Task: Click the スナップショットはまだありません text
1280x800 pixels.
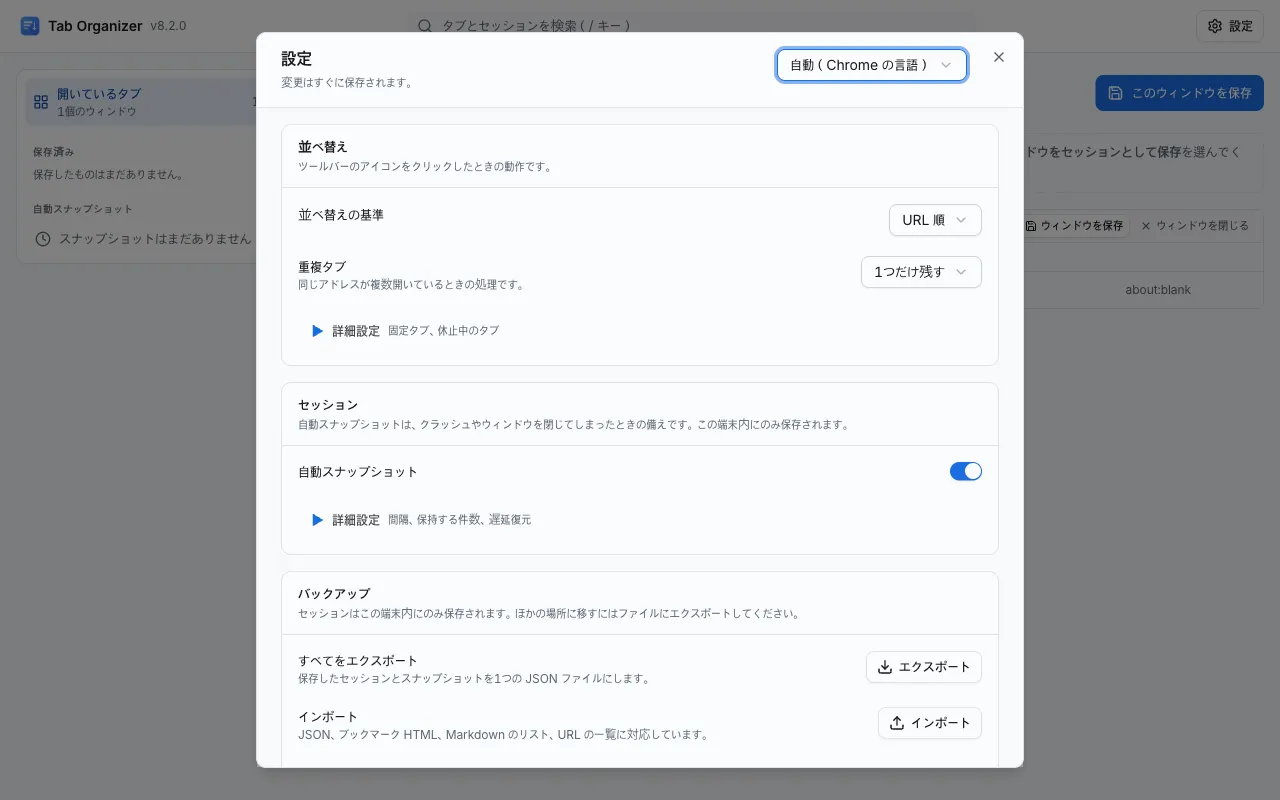Action: (155, 239)
